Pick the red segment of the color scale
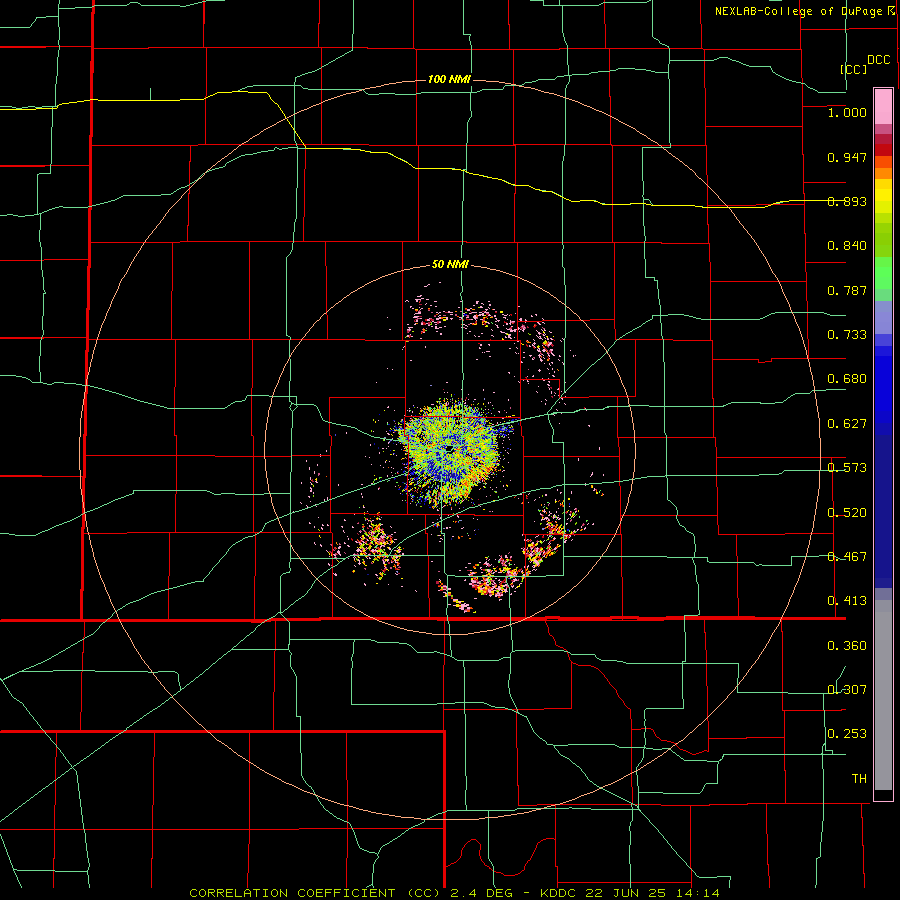This screenshot has height=900, width=900. (x=883, y=149)
